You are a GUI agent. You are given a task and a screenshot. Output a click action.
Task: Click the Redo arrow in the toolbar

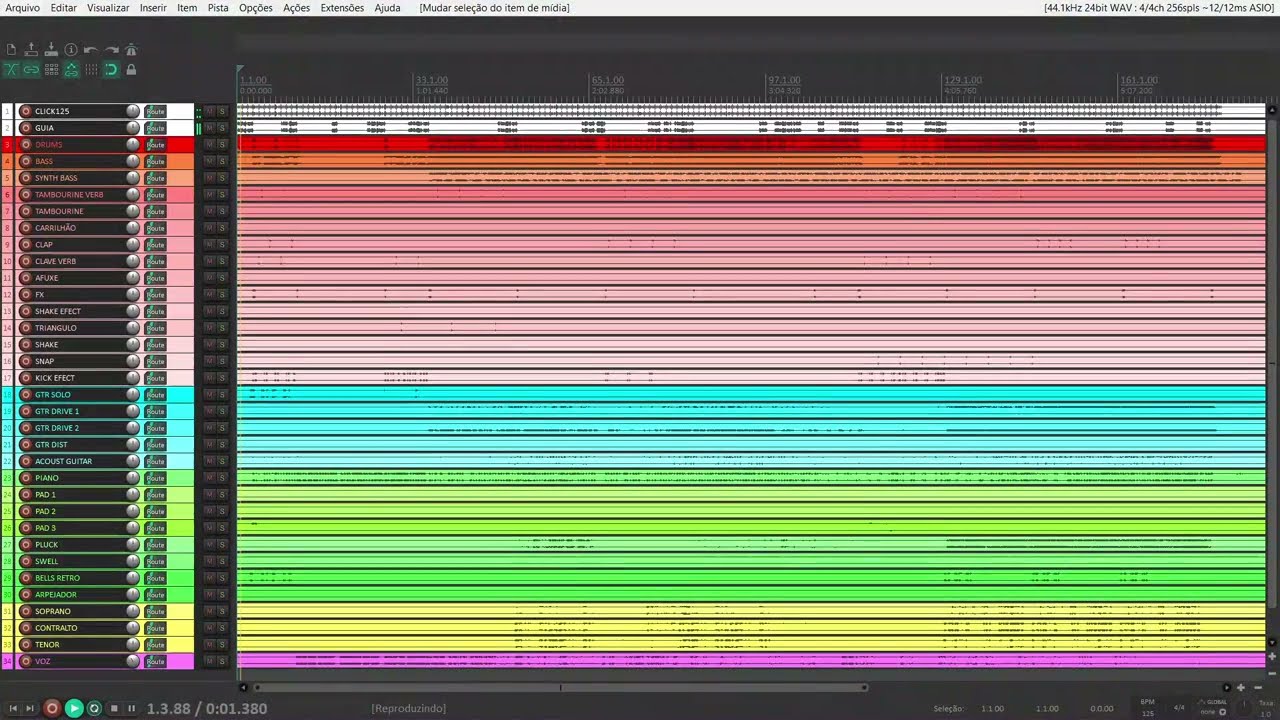[x=111, y=50]
